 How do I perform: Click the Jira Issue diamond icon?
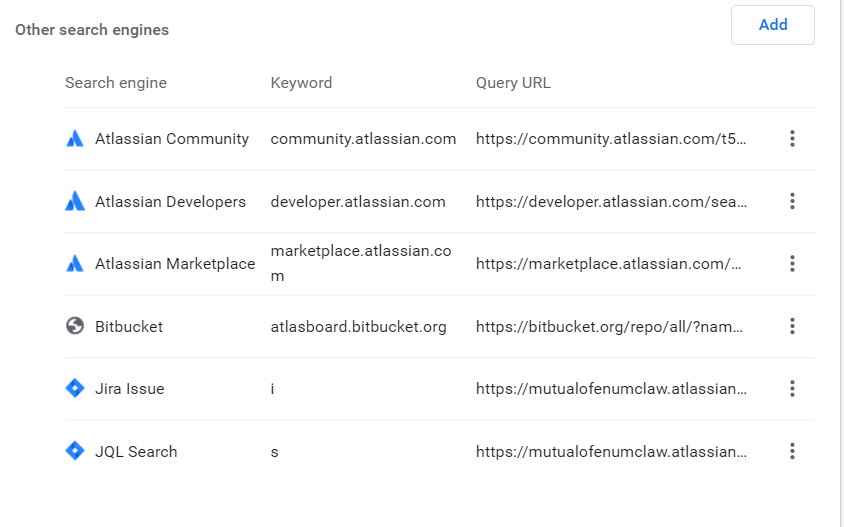(x=75, y=388)
